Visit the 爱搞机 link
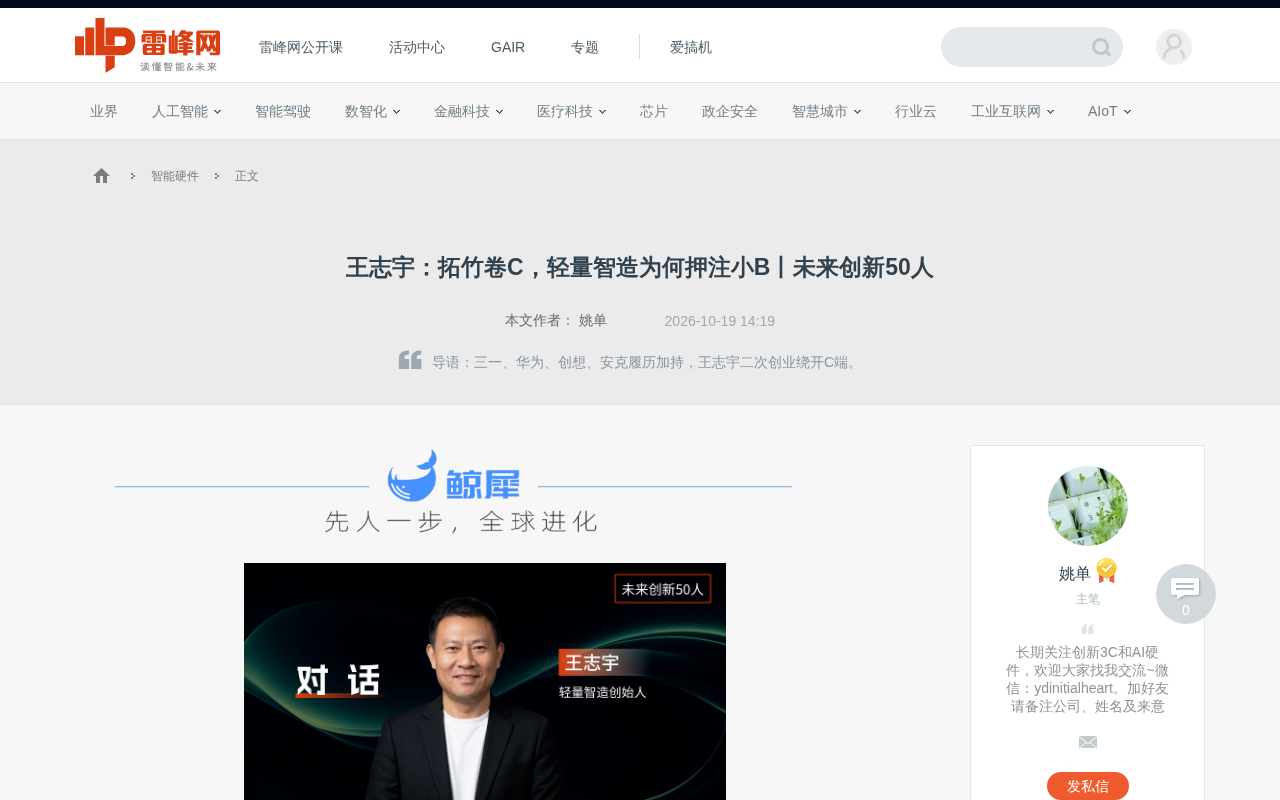This screenshot has width=1280, height=800. click(x=691, y=47)
